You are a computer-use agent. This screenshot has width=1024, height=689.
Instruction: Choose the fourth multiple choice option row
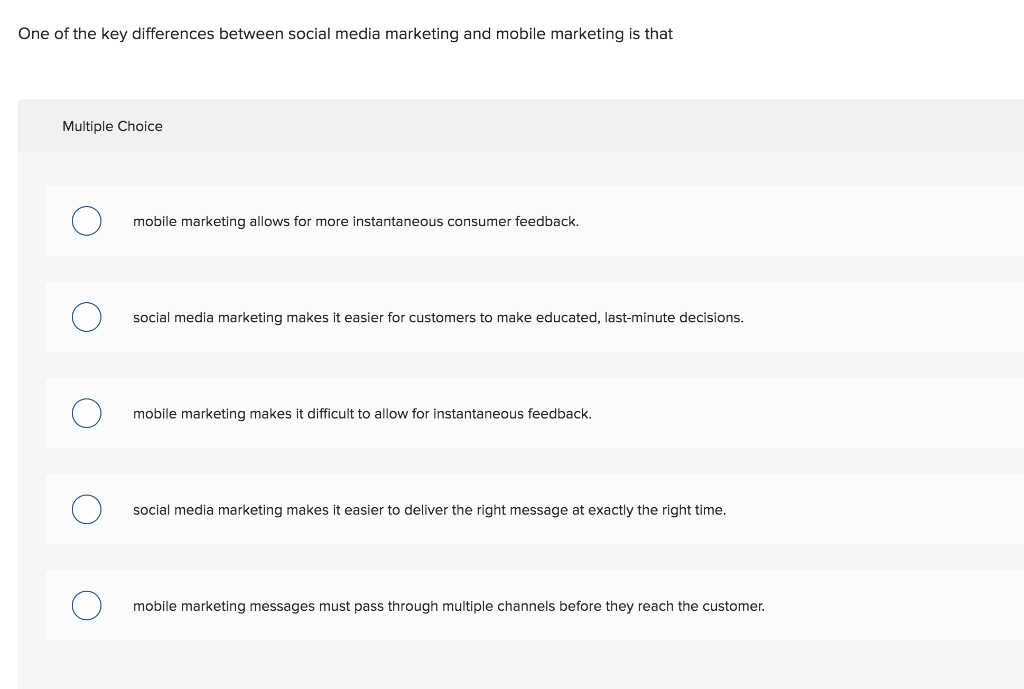(500, 508)
